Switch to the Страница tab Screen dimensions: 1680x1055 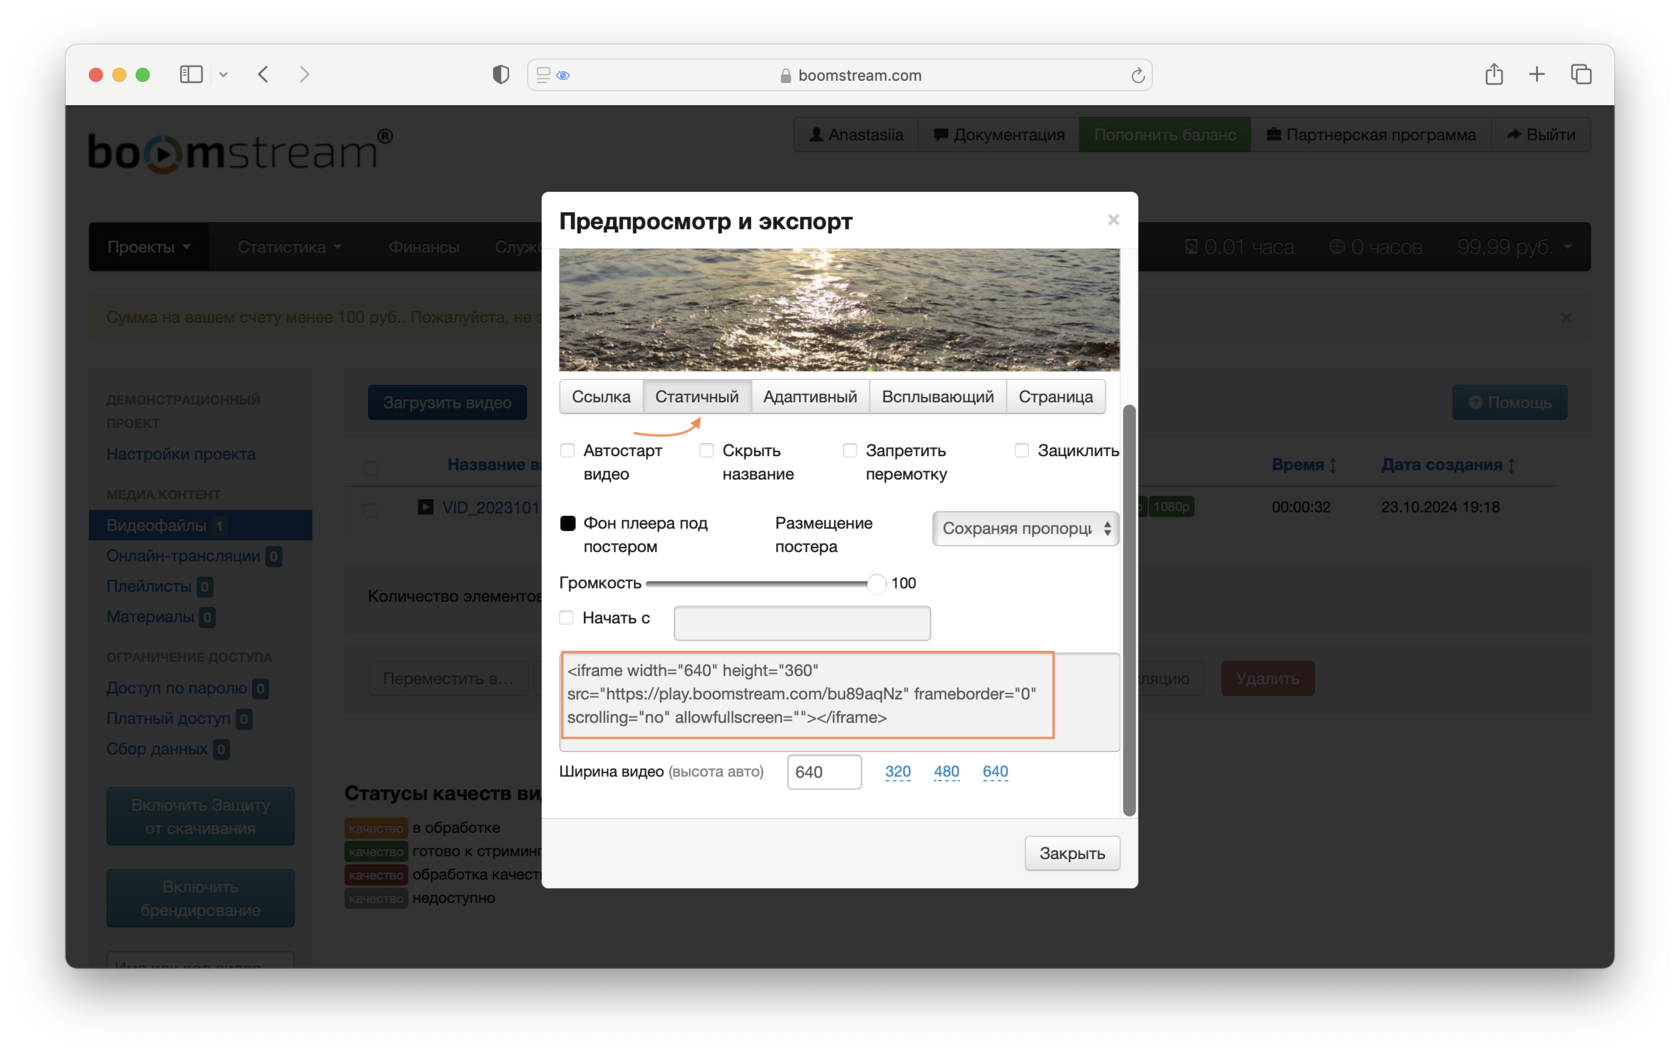coord(1056,397)
